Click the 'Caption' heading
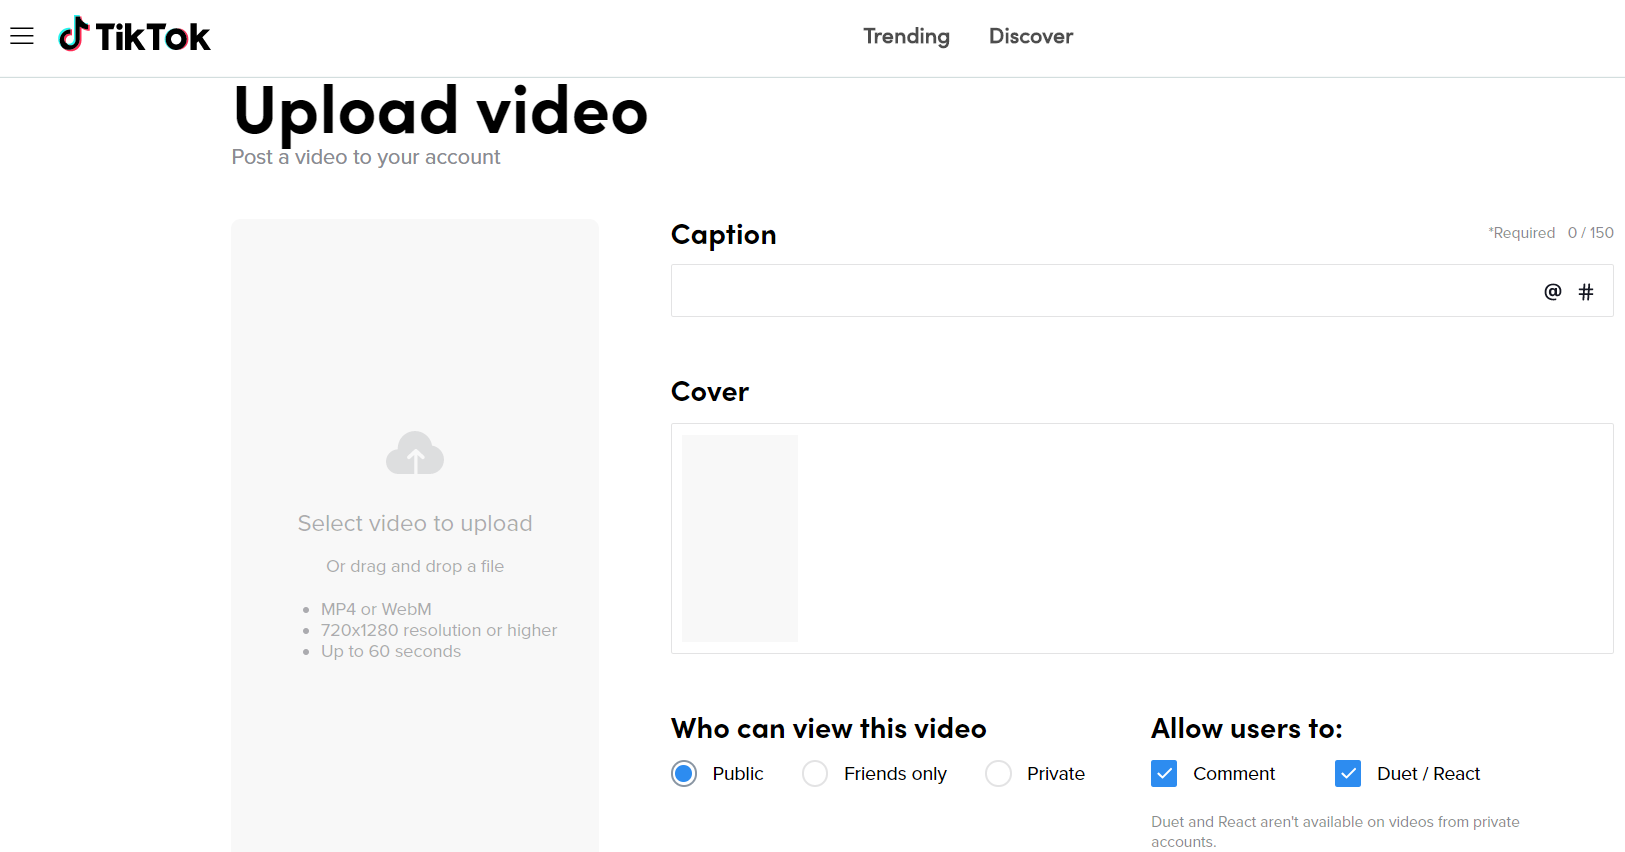The width and height of the screenshot is (1625, 852). 724,235
